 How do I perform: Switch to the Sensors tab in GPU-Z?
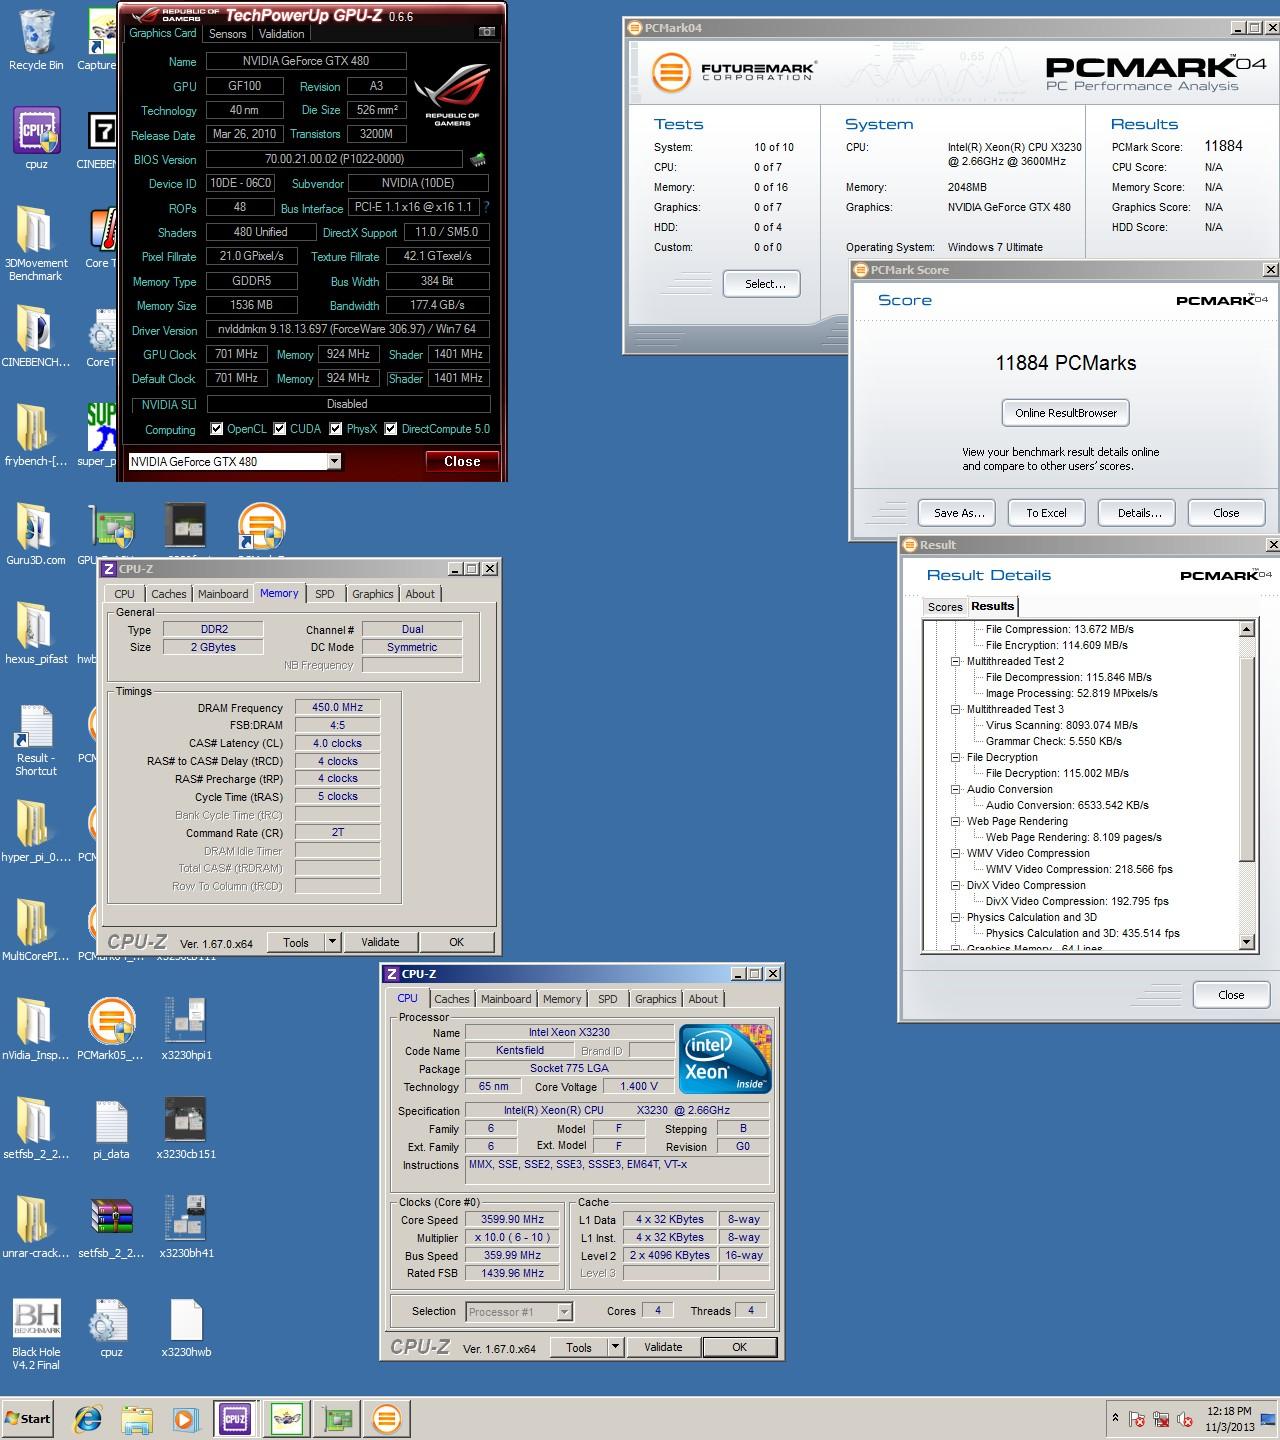click(x=227, y=33)
